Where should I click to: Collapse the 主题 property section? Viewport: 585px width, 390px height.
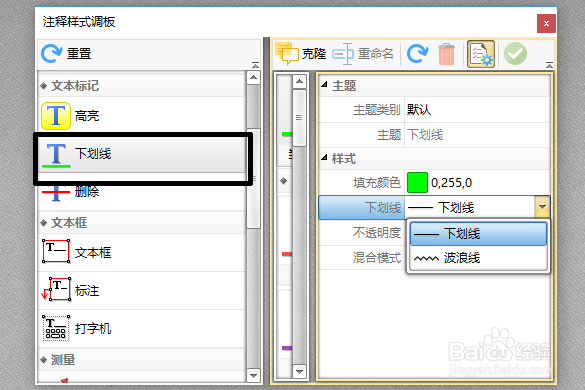324,85
